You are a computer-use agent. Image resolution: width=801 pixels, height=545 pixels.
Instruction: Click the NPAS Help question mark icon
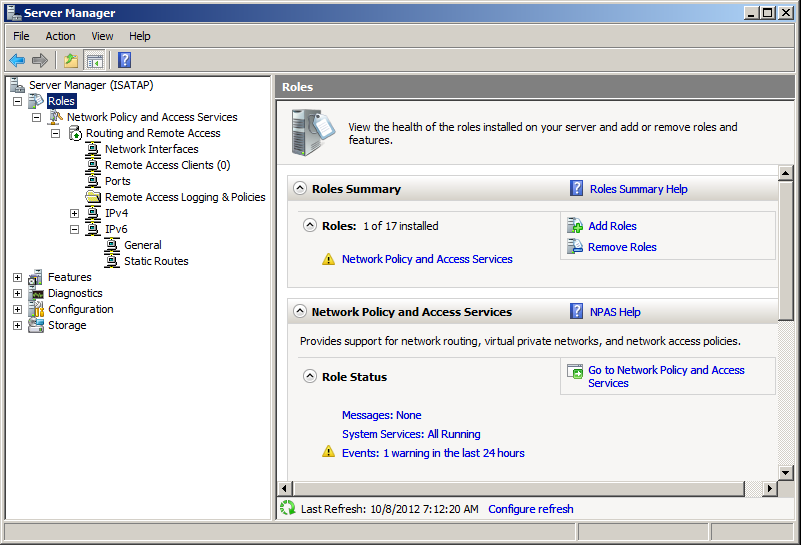pyautogui.click(x=576, y=311)
